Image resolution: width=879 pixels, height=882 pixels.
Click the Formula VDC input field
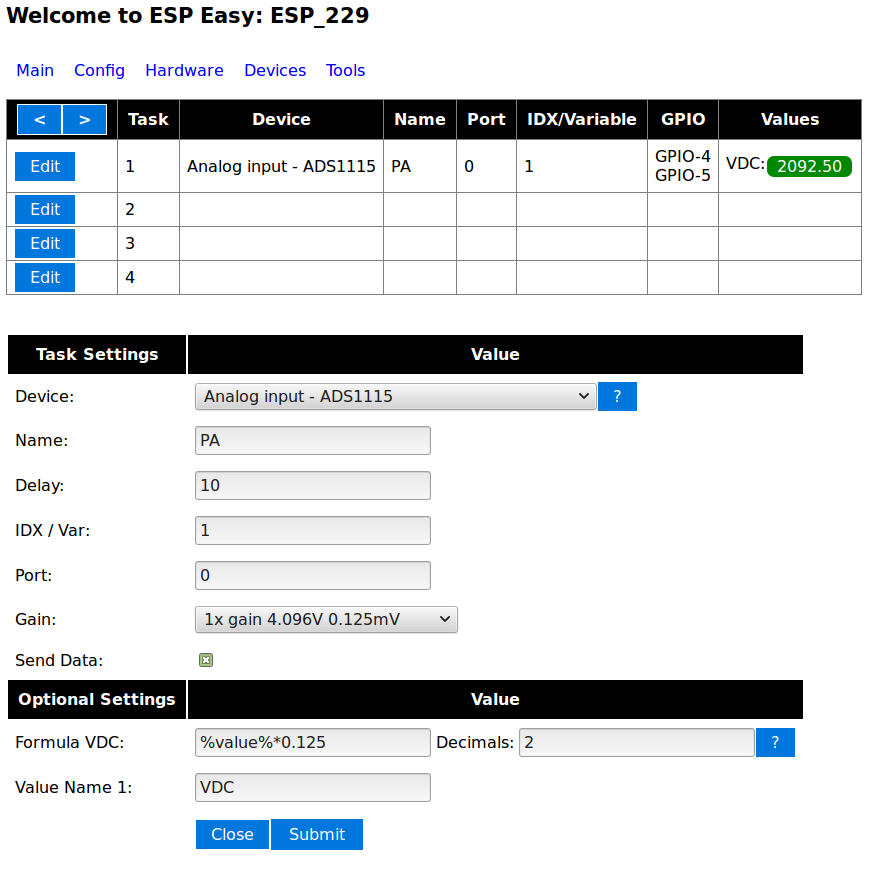coord(313,743)
